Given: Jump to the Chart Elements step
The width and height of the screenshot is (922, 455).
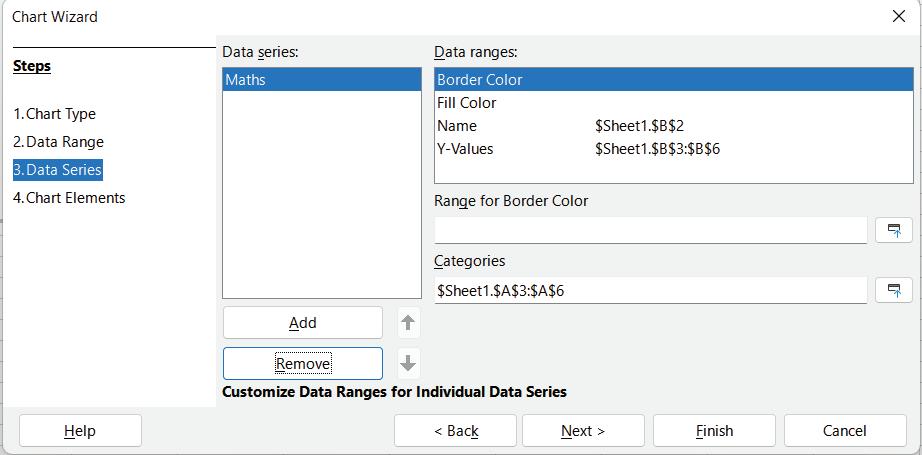Looking at the screenshot, I should (70, 198).
